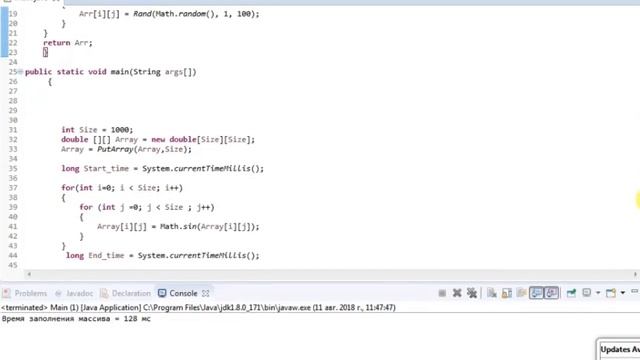Click the Updates Available notification popup

coord(618,350)
